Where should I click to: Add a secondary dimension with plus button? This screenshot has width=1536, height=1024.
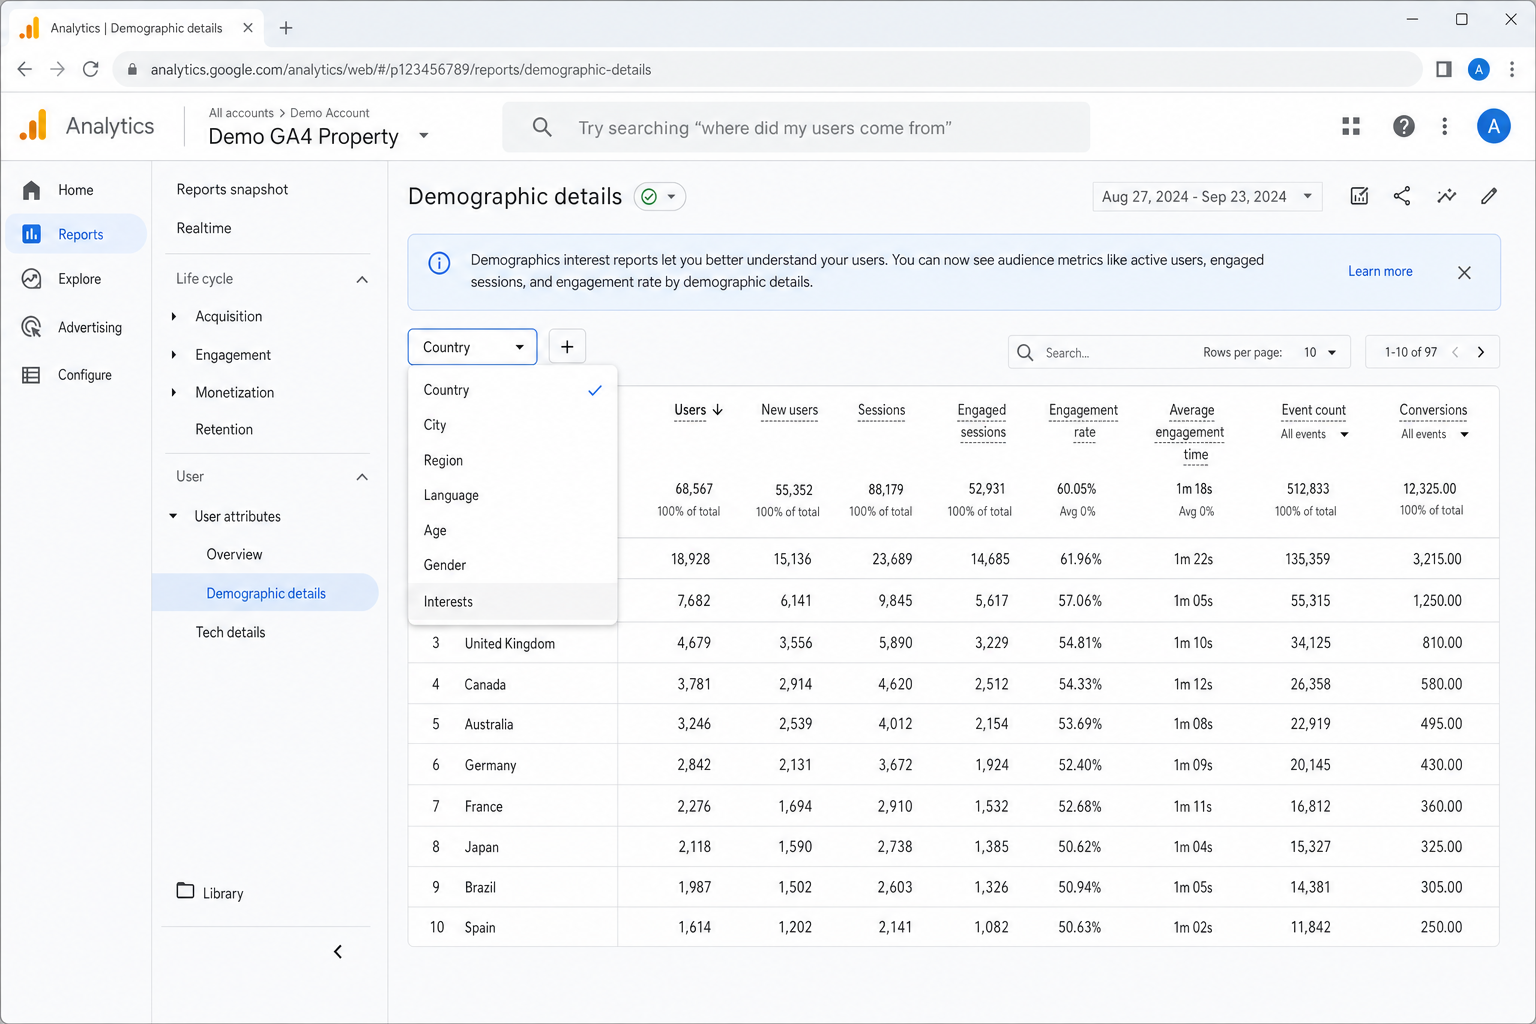(567, 347)
